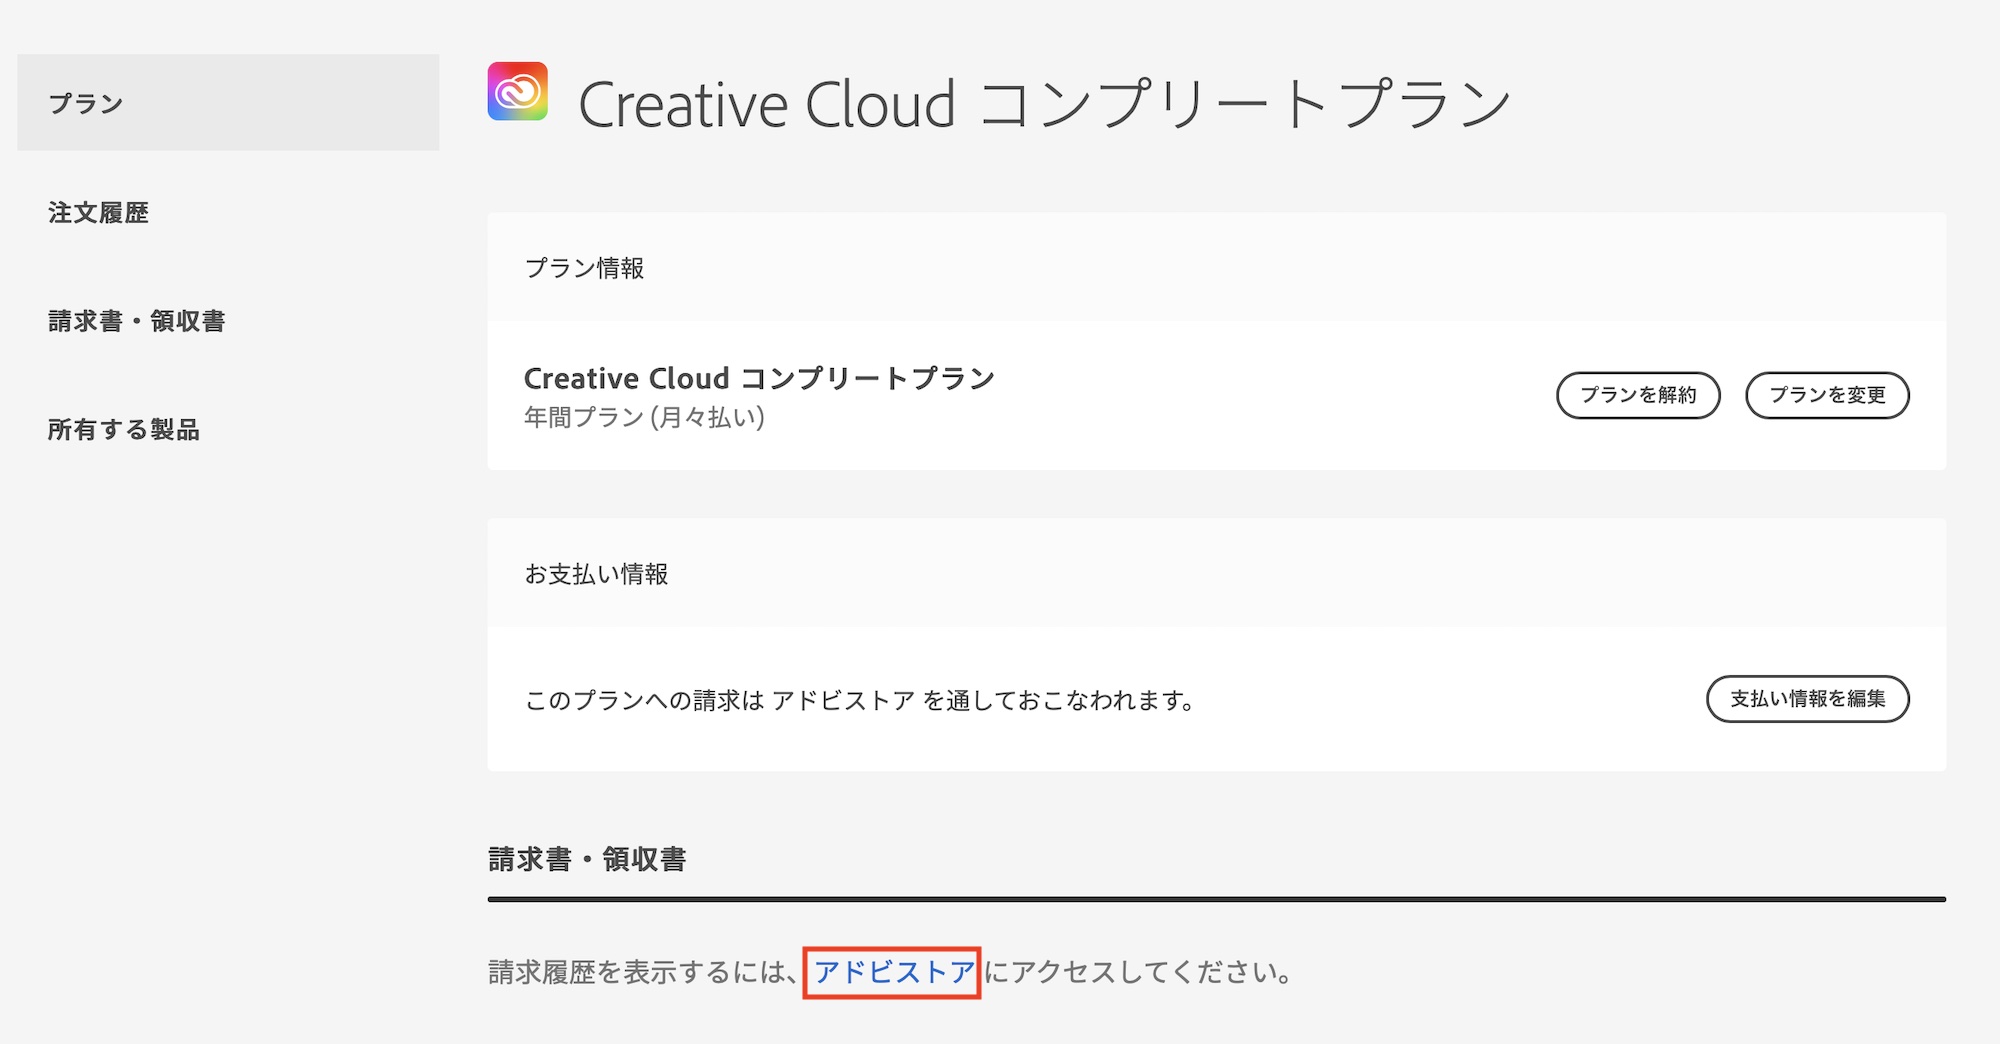Open the blue アドビストア link
Screen dimensions: 2000x1044
(893, 972)
